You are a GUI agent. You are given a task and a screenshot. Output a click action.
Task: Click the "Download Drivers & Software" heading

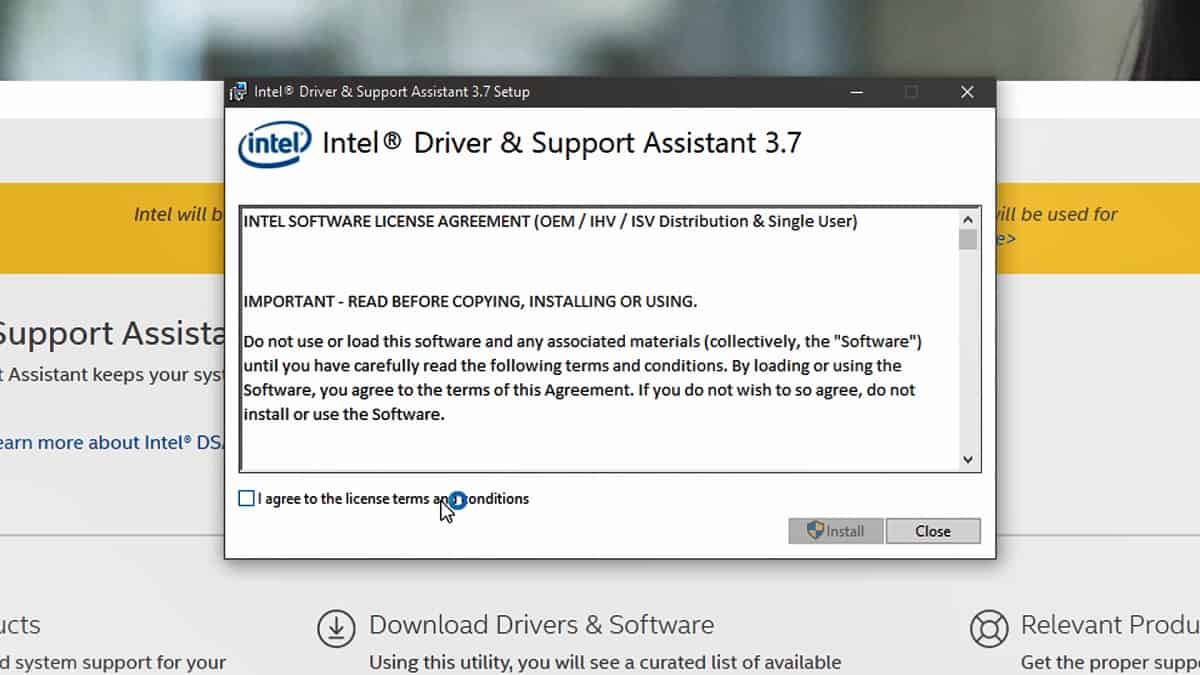point(542,625)
